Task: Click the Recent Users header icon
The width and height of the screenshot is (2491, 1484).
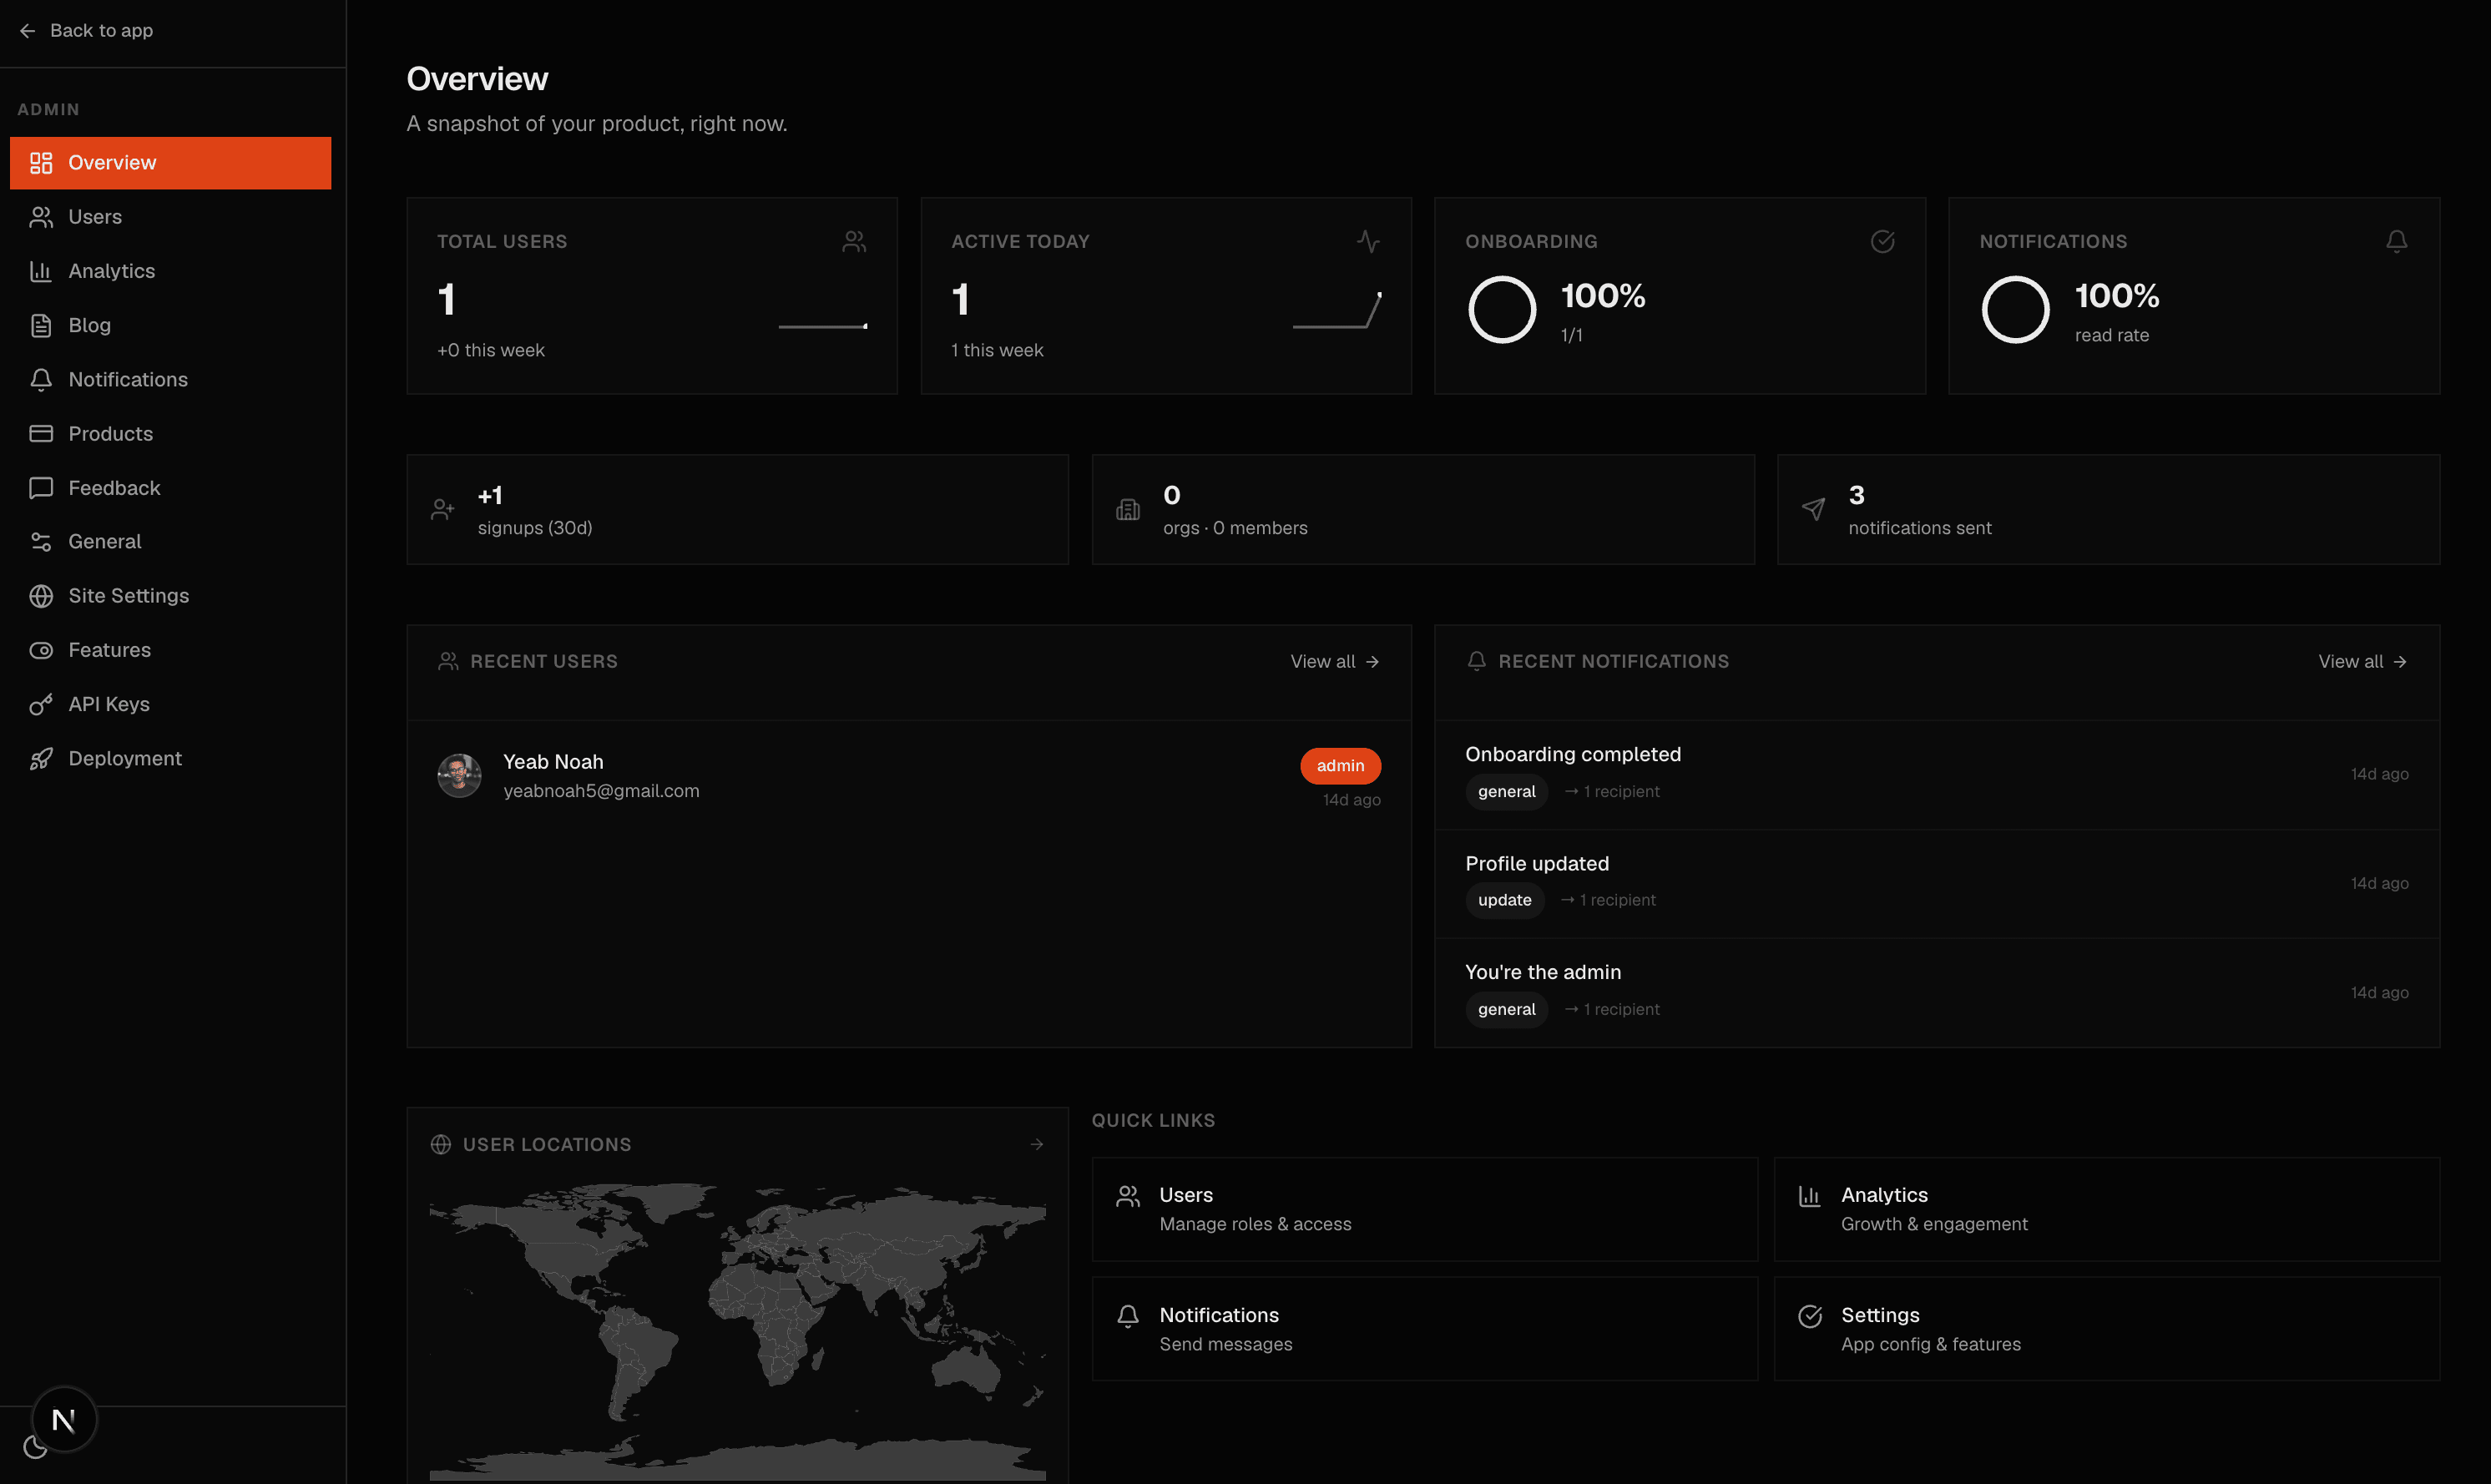Action: click(x=448, y=661)
